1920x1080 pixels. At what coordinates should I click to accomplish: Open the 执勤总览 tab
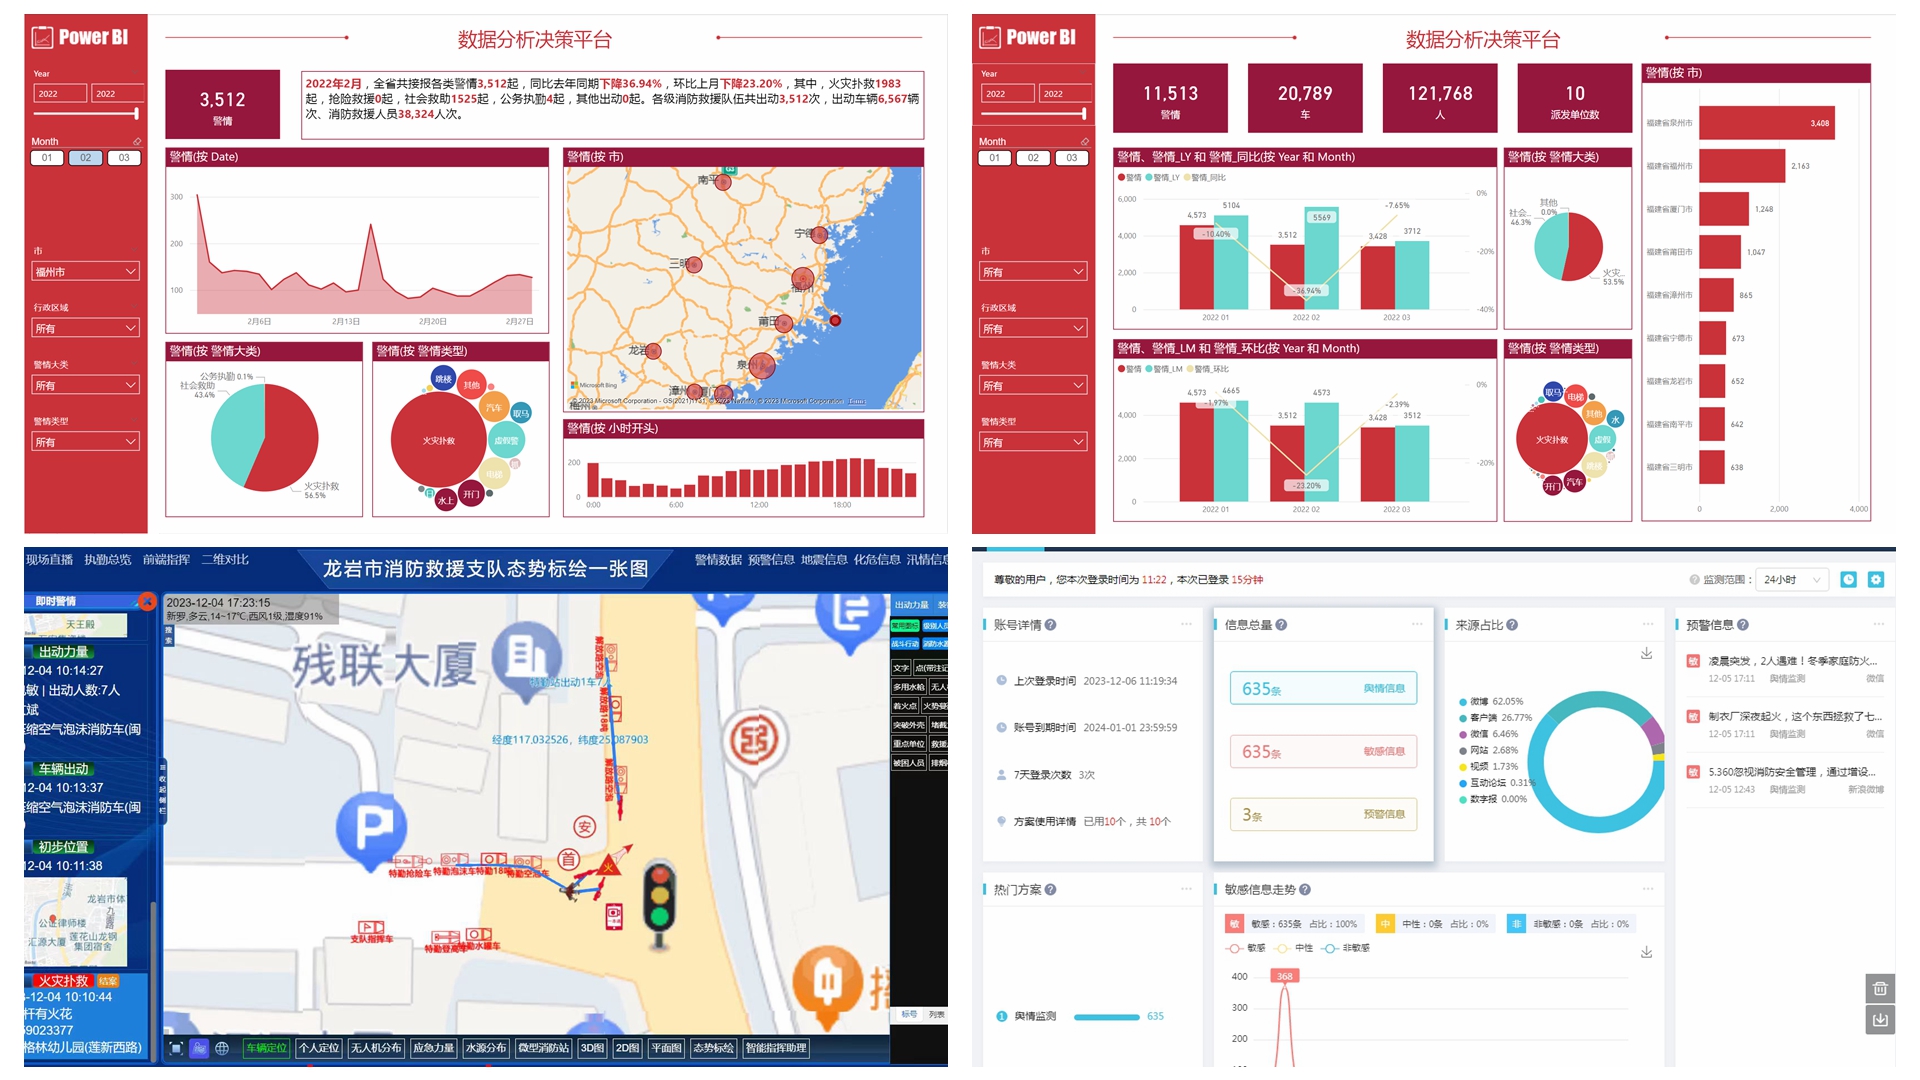coord(108,560)
